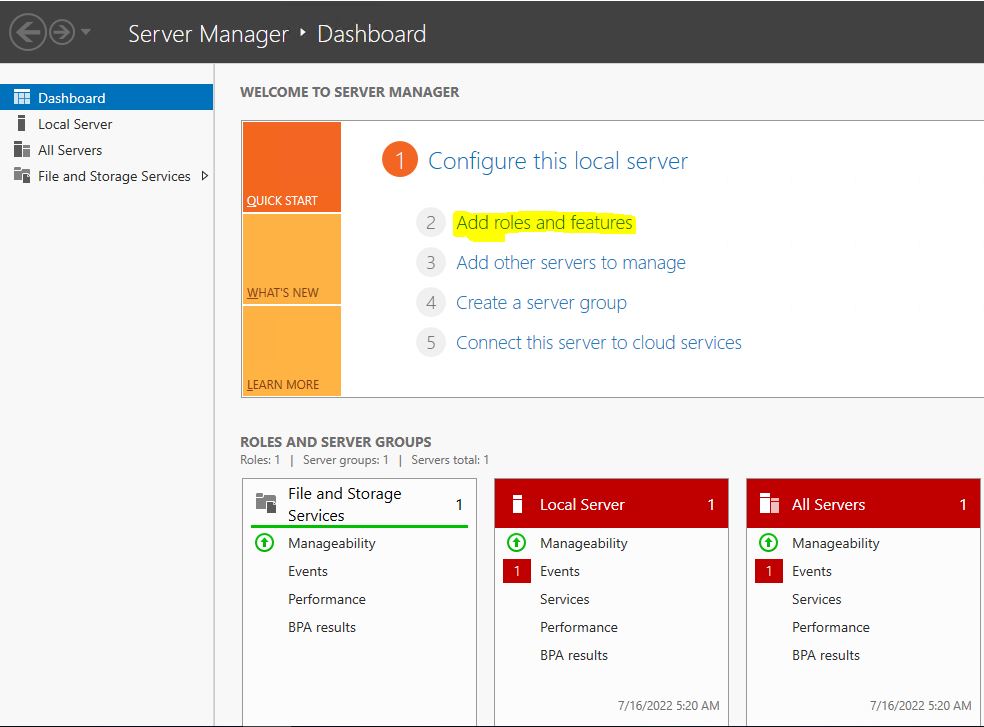Open the navigation history dropdown arrow
The height and width of the screenshot is (727, 984).
[x=86, y=31]
